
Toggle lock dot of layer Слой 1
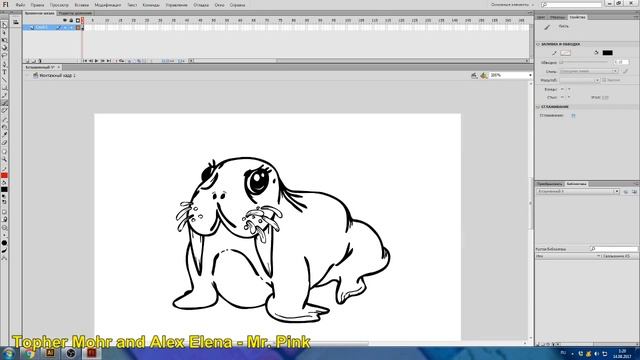tap(71, 27)
